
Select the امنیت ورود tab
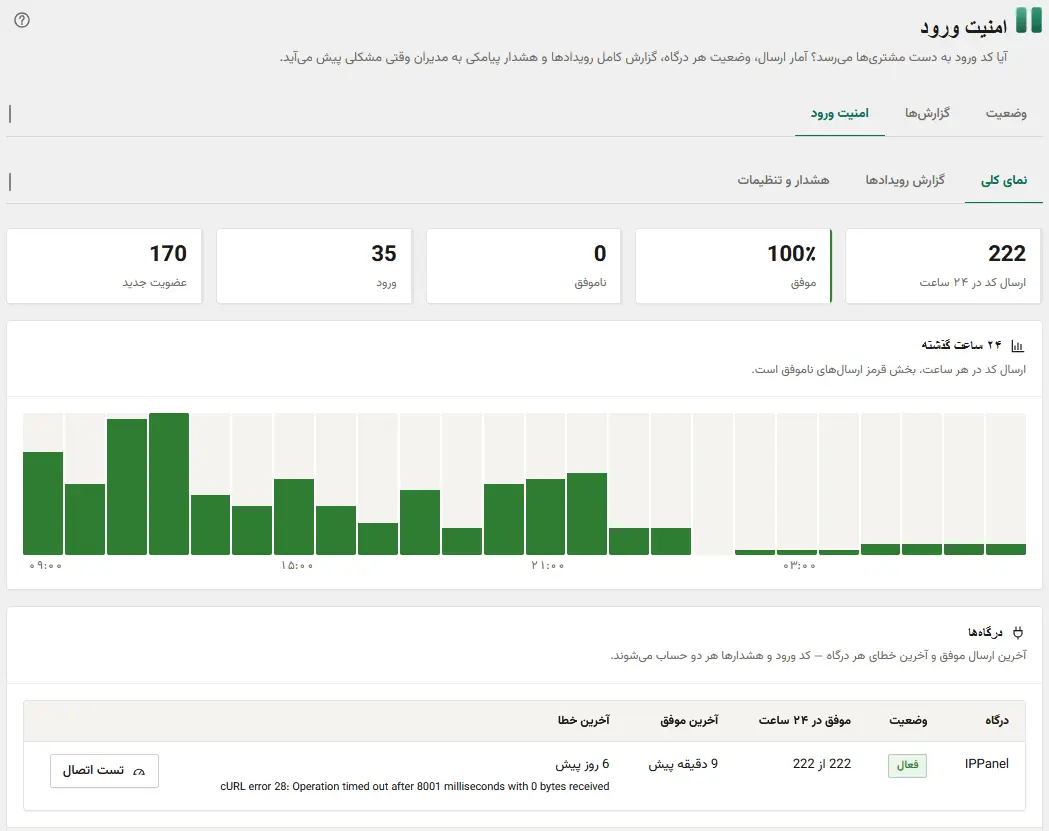click(x=840, y=113)
